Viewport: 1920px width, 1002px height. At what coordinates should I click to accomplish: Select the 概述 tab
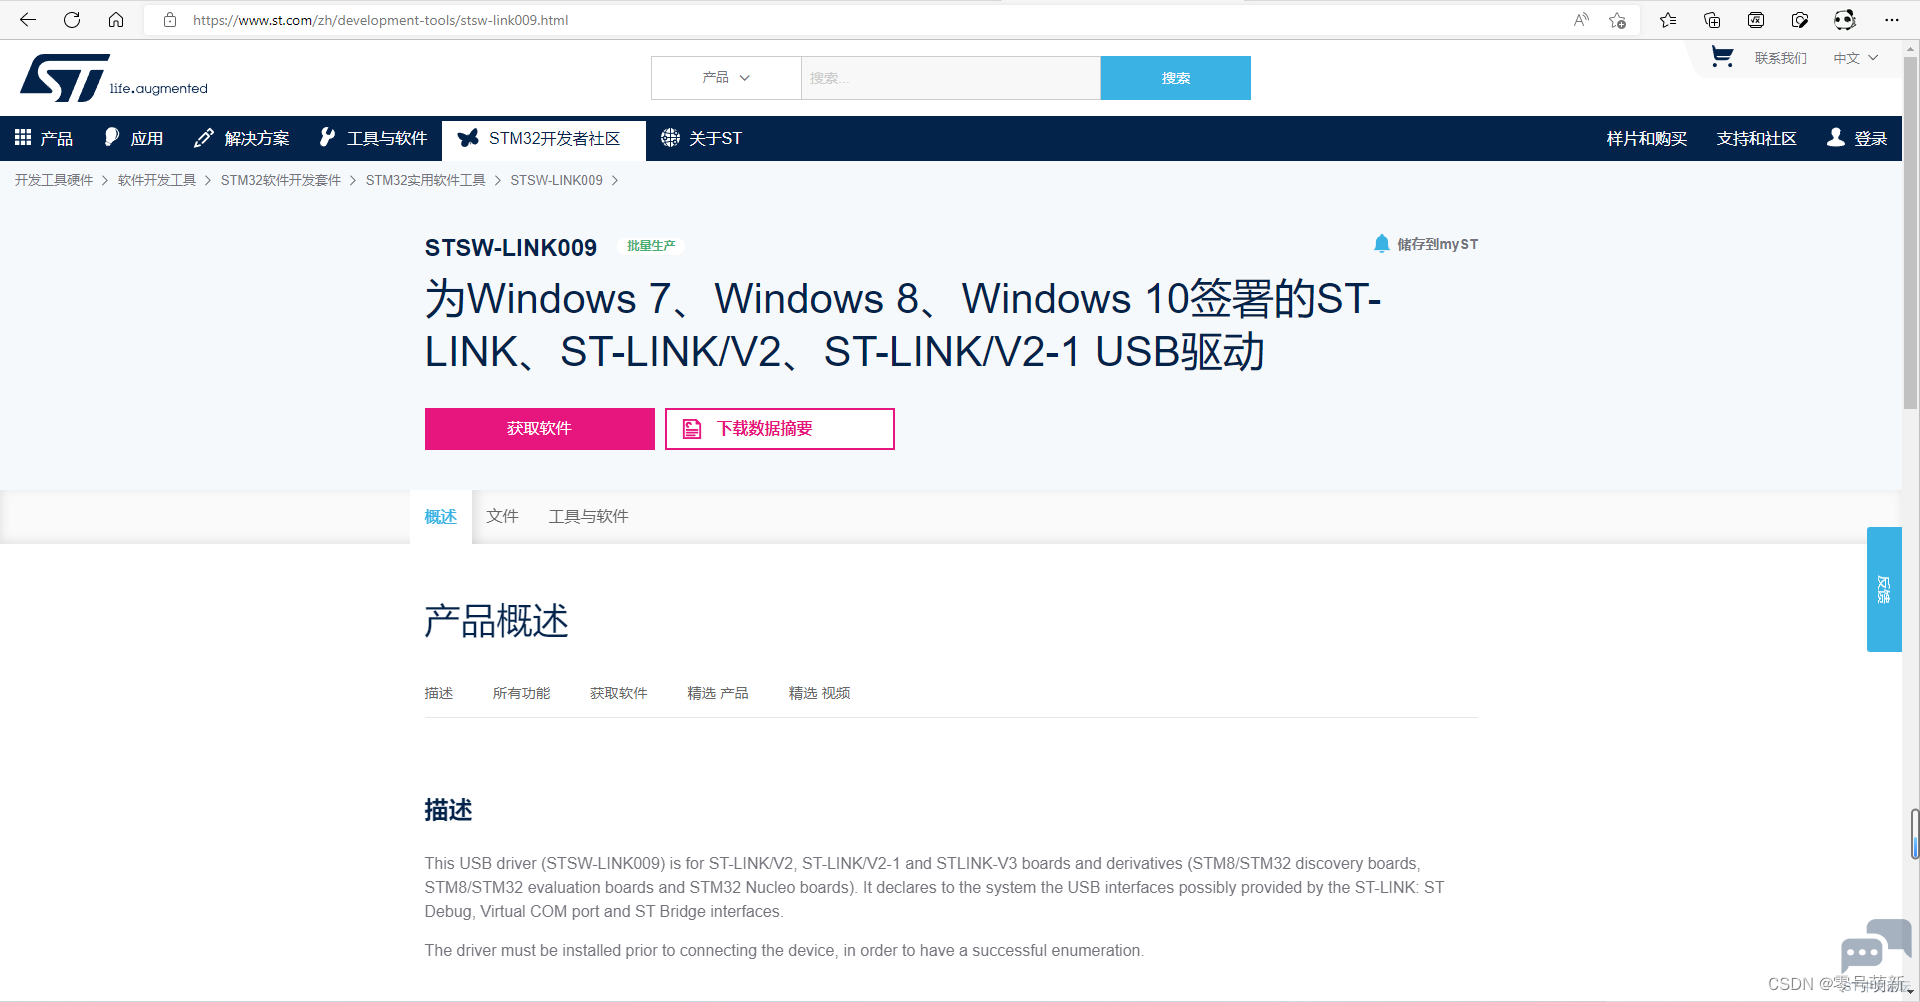441,516
